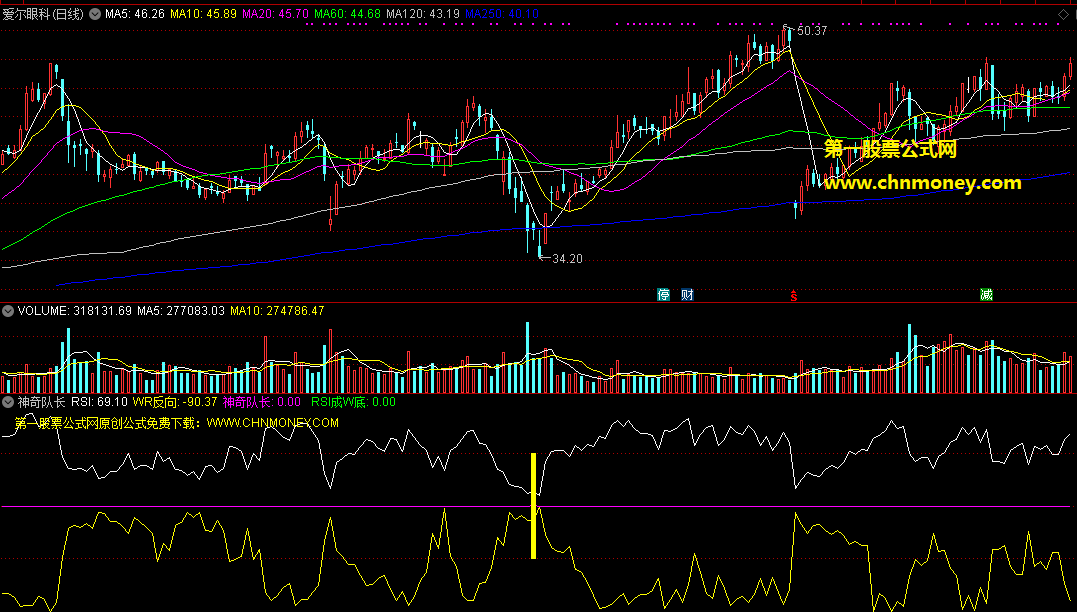The width and height of the screenshot is (1077, 612).
Task: Click the yellow vertical signal bar
Action: (x=533, y=506)
